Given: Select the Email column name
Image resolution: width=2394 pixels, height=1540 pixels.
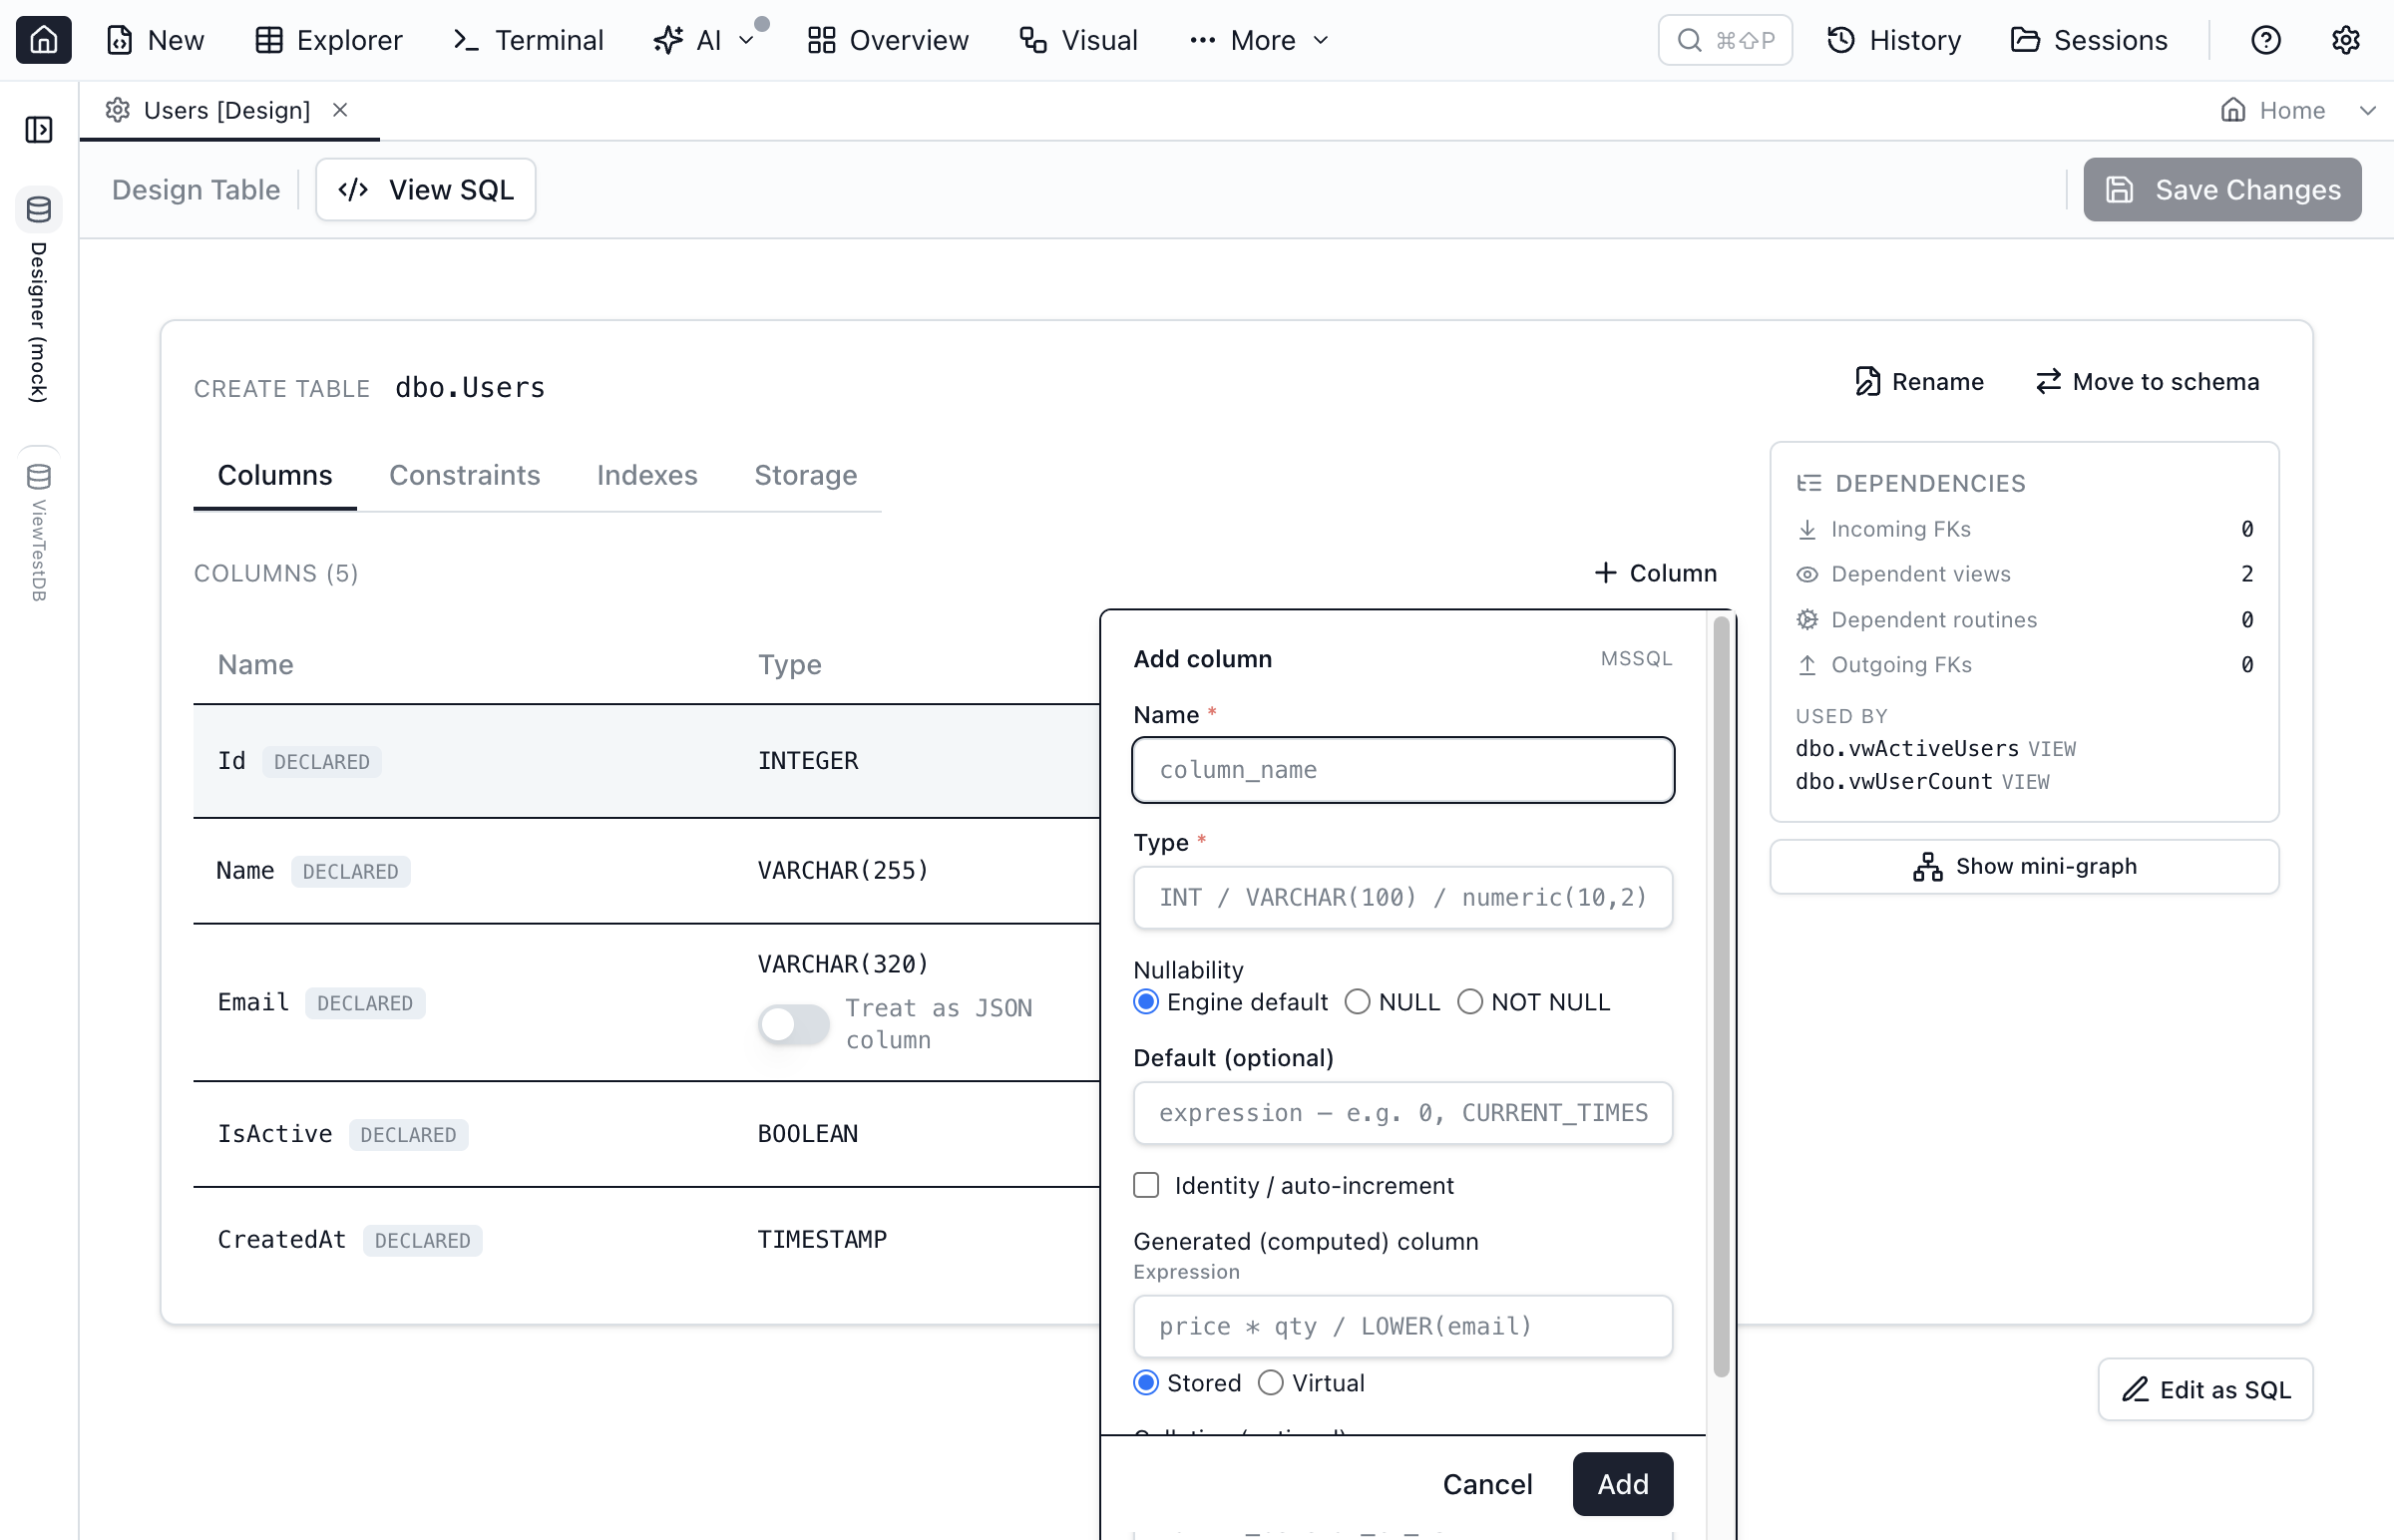Looking at the screenshot, I should pyautogui.click(x=253, y=1002).
